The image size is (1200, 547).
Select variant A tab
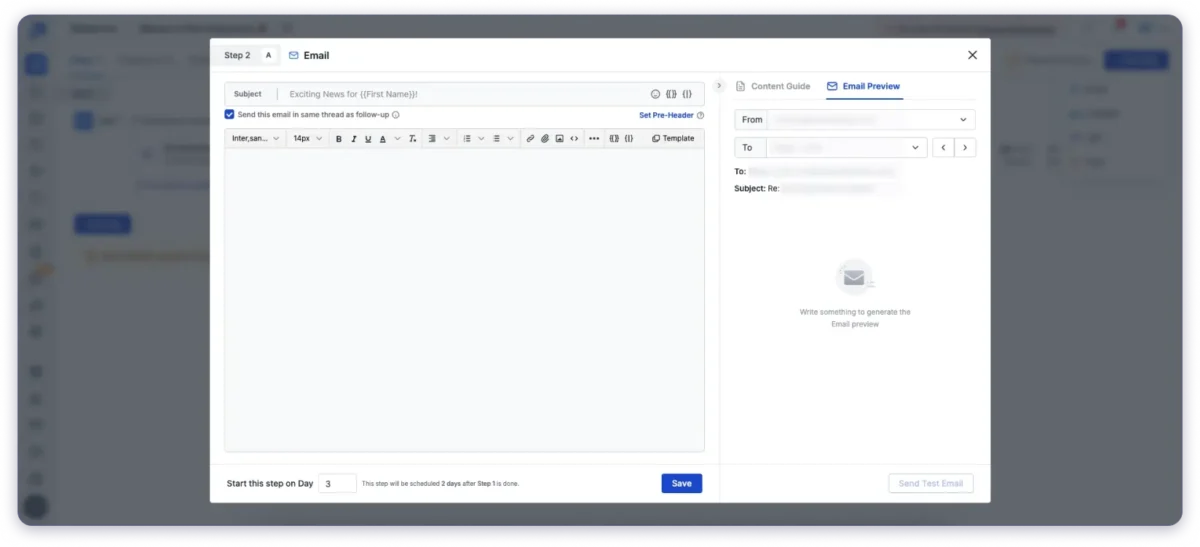(268, 56)
